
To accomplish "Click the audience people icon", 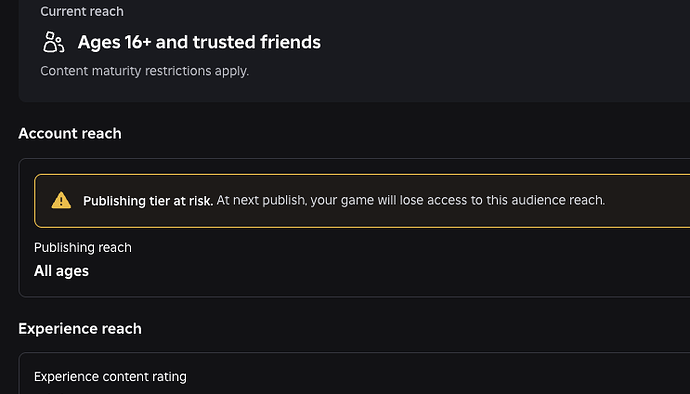I will [x=53, y=42].
